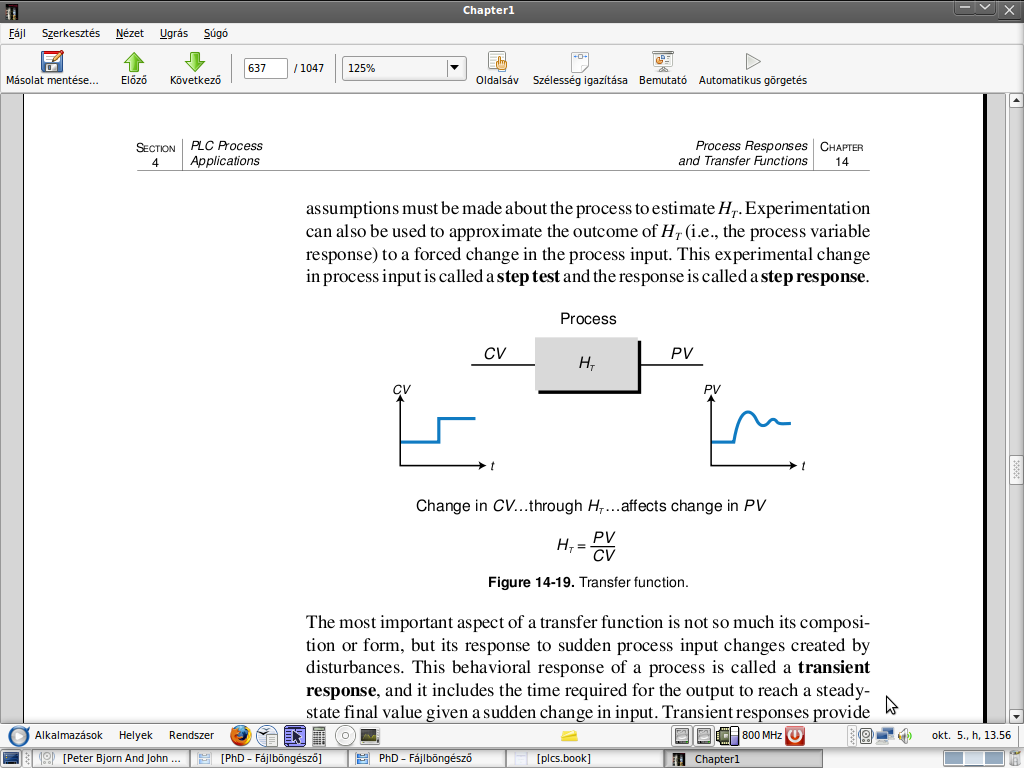Open the Helyek panel menu

(x=136, y=735)
